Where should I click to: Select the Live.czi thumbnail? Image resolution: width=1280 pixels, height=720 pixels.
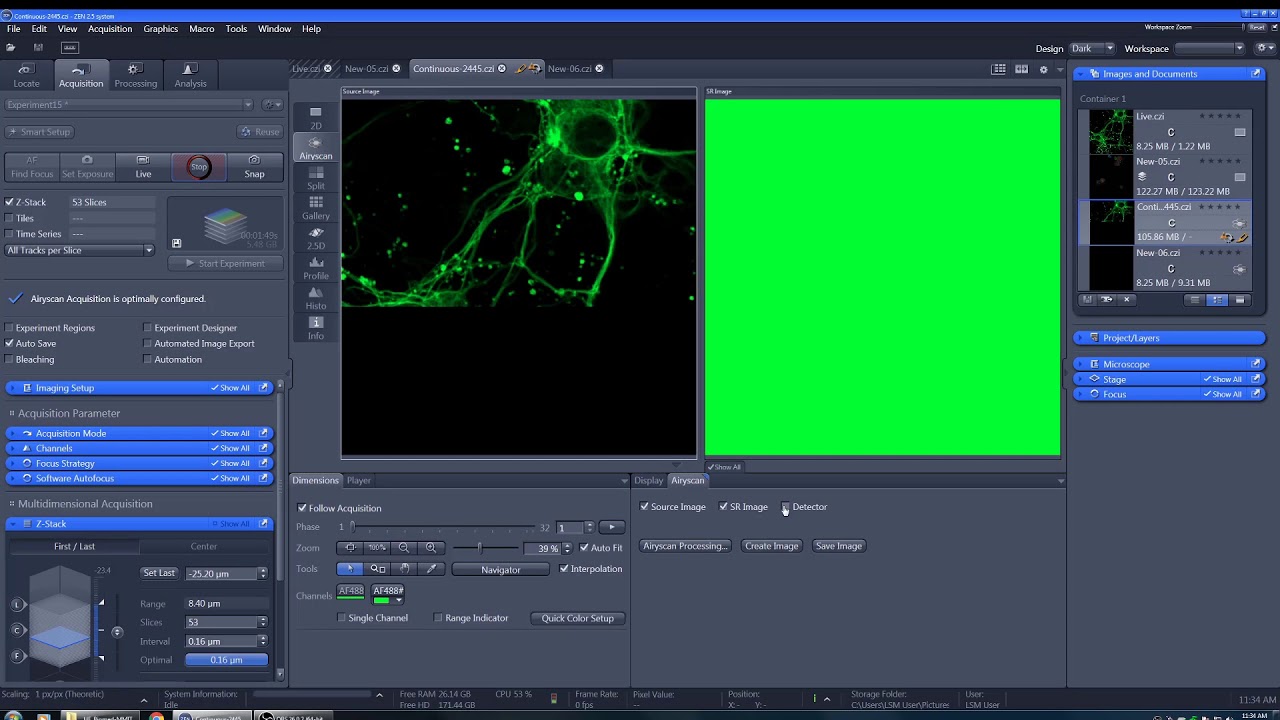click(1110, 131)
